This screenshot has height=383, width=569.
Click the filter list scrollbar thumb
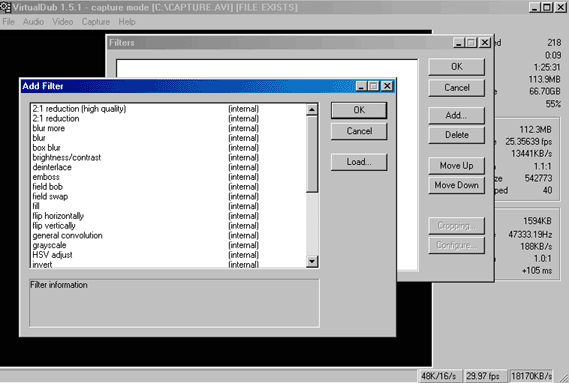[x=312, y=154]
